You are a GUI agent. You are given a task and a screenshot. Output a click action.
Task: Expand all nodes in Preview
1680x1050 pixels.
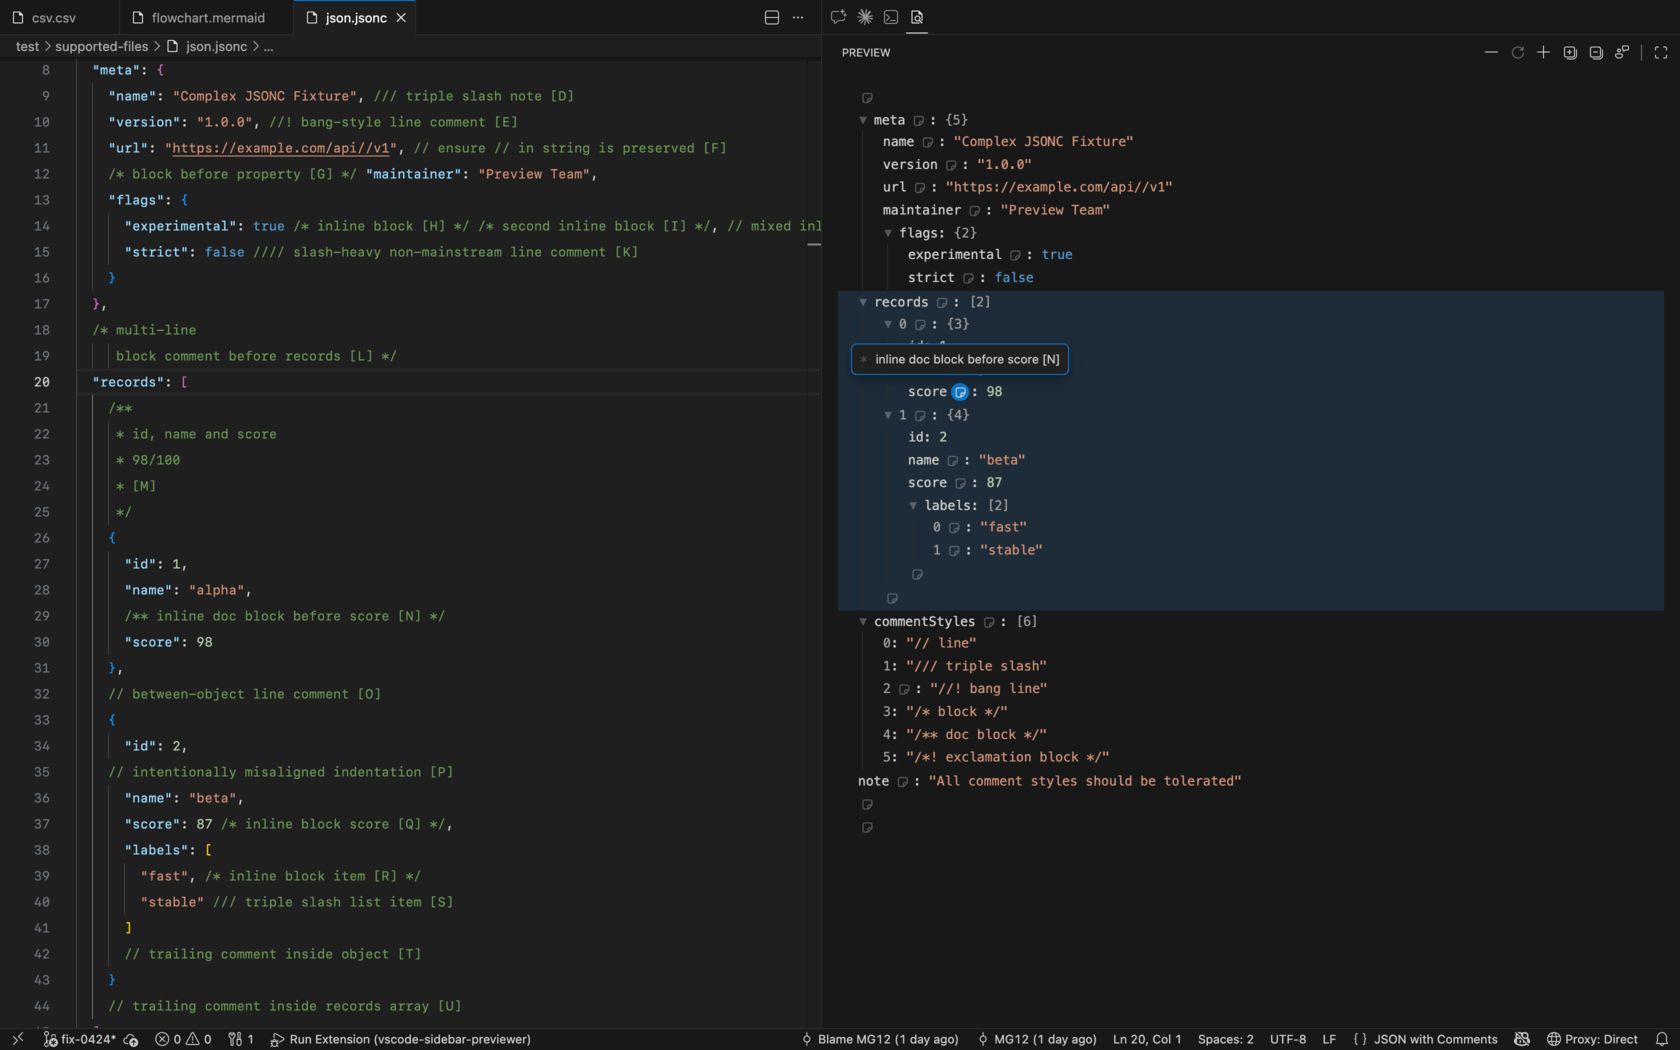click(1570, 52)
